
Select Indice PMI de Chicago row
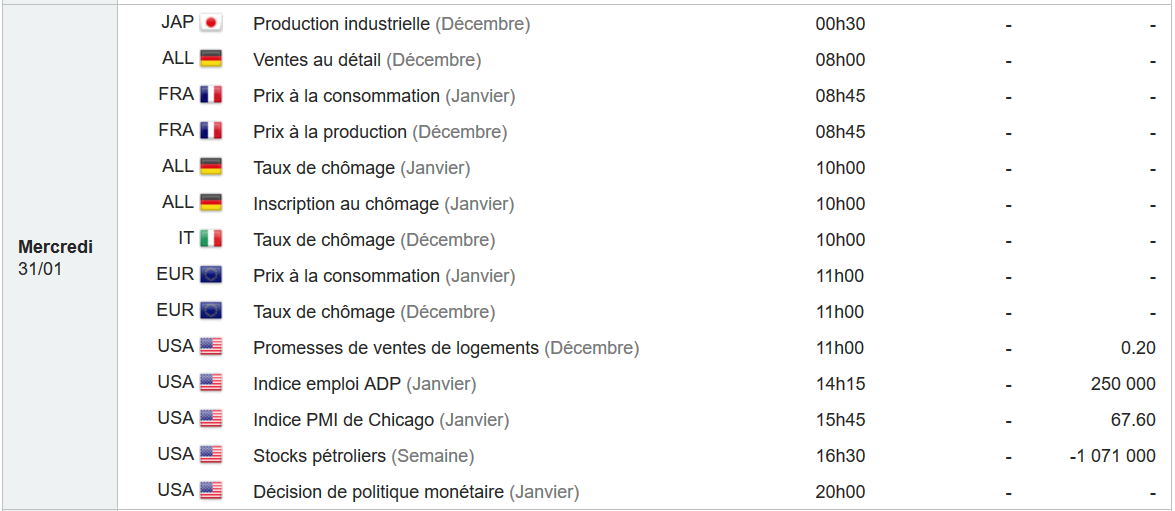coord(380,420)
